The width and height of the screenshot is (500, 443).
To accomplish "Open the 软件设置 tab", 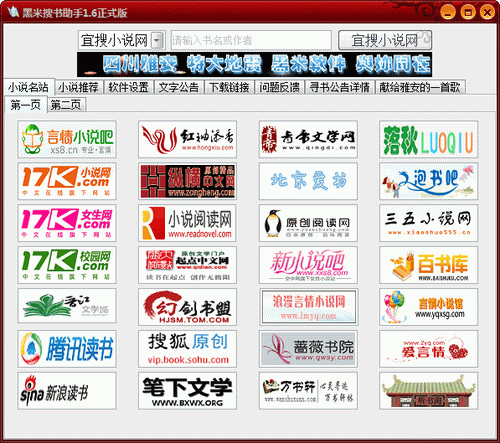I will 128,87.
